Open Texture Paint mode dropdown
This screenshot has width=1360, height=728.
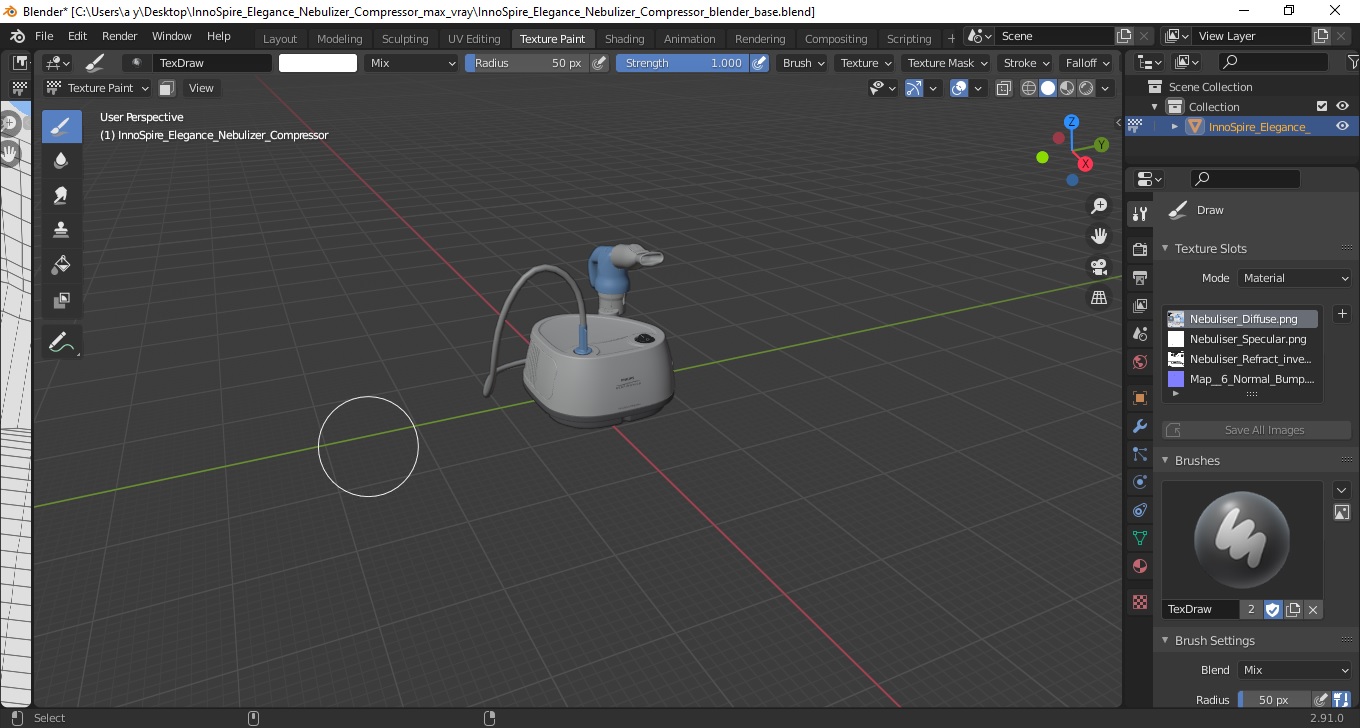[98, 88]
